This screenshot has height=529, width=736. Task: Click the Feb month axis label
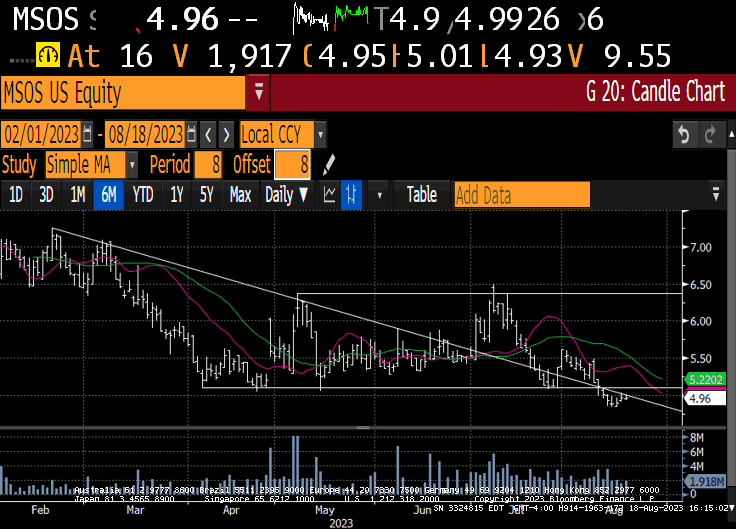point(40,510)
